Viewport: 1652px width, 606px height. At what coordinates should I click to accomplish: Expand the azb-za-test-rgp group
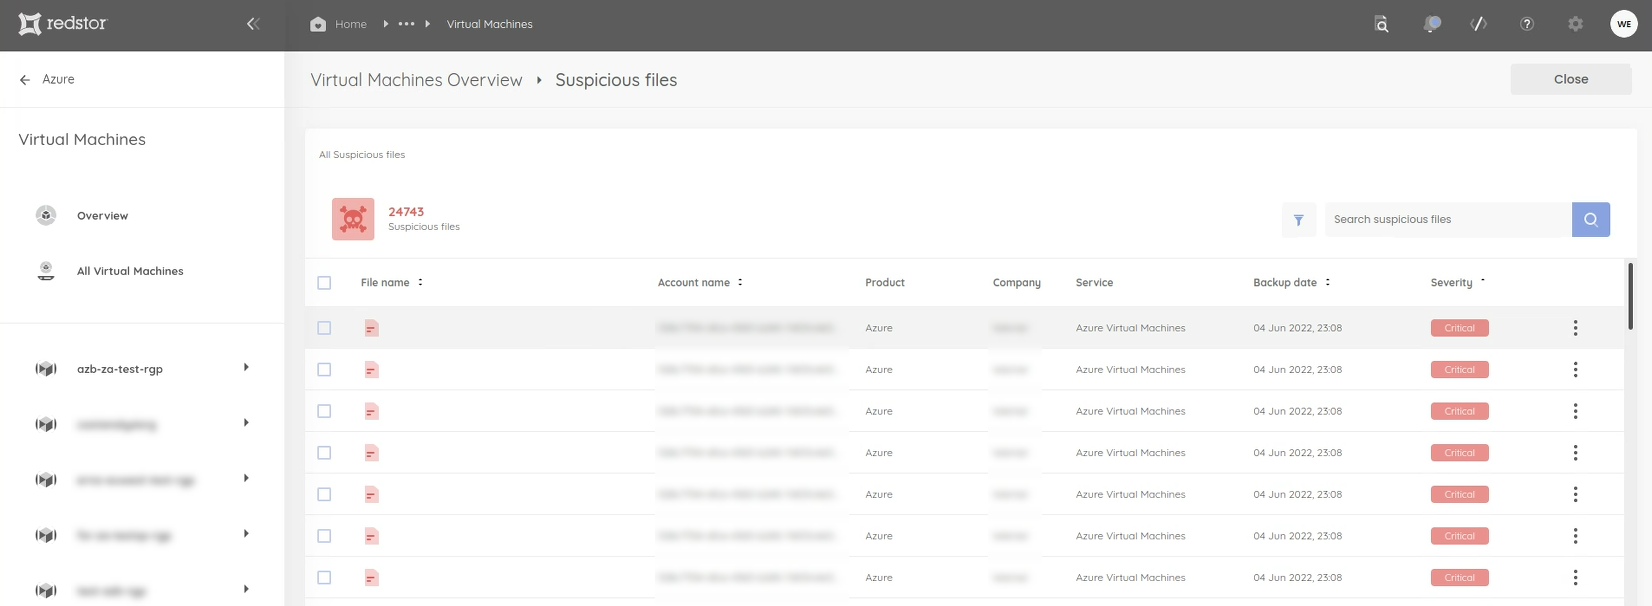(246, 368)
